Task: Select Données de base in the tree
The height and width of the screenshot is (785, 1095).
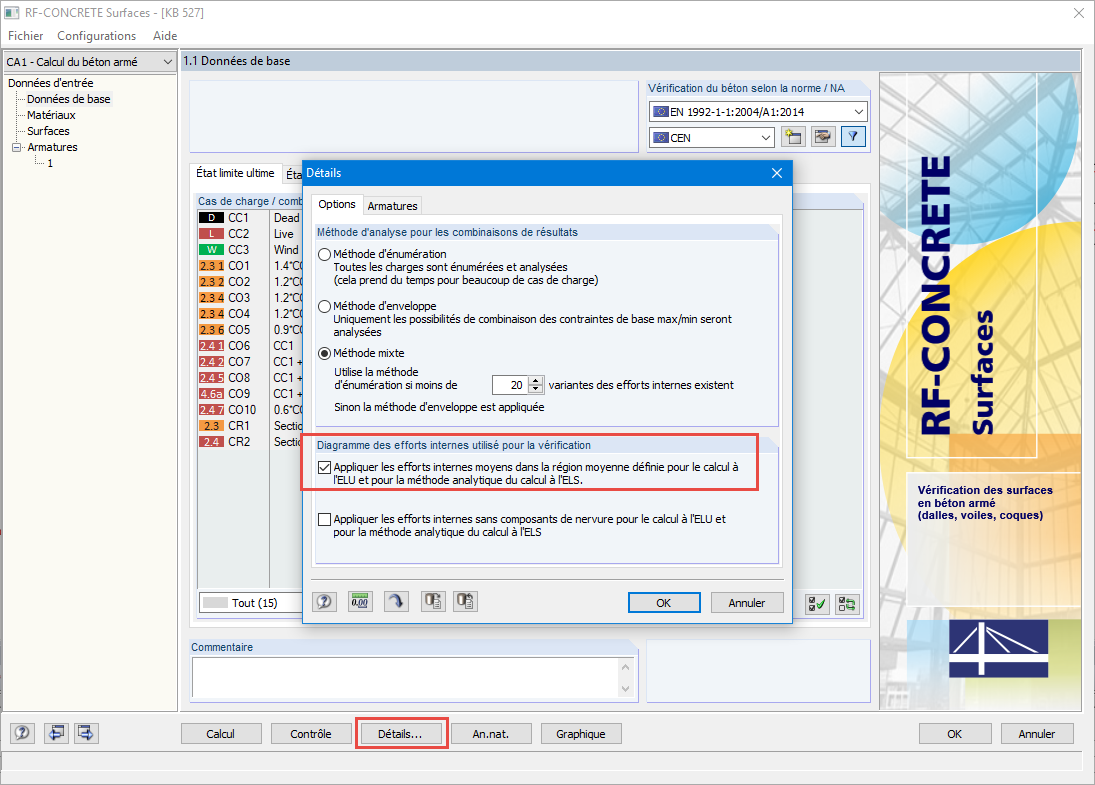Action: 68,99
